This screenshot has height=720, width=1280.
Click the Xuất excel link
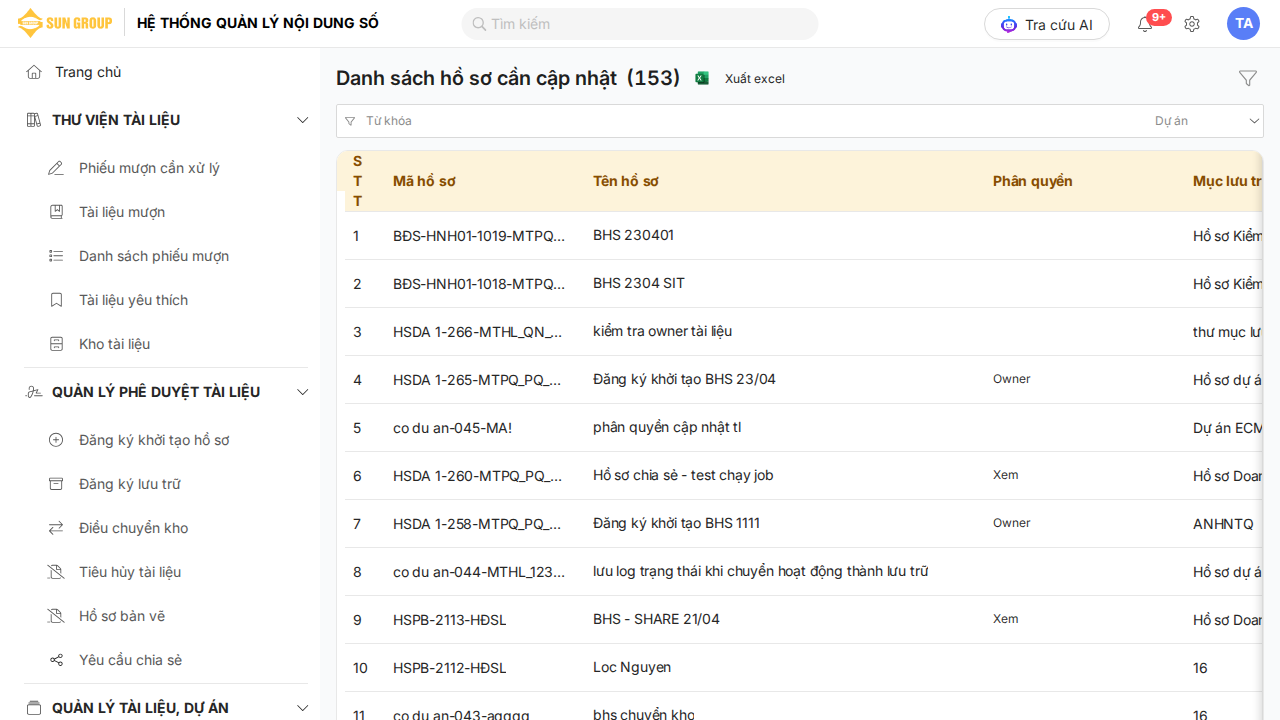pos(754,78)
